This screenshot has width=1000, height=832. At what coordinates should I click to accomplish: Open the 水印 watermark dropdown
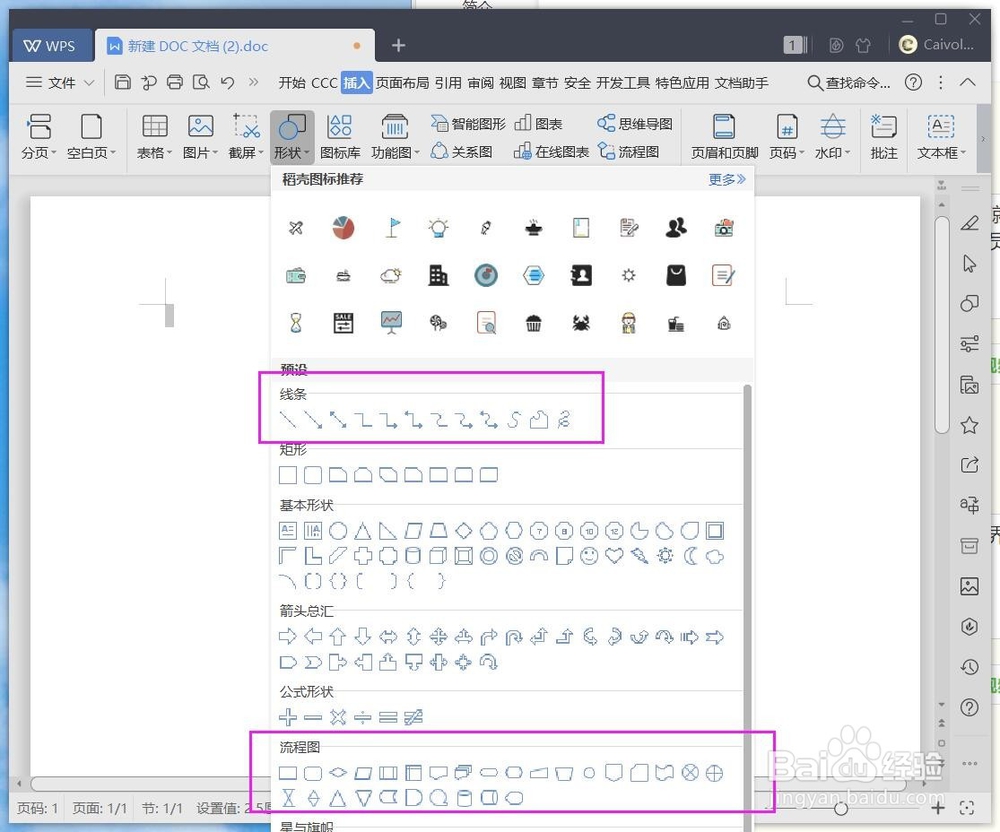pos(832,136)
